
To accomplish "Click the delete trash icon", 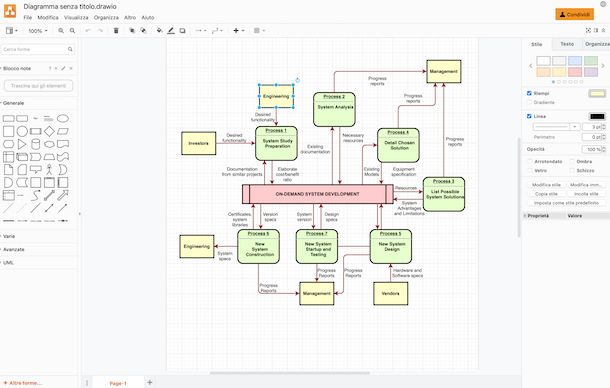I will point(116,30).
